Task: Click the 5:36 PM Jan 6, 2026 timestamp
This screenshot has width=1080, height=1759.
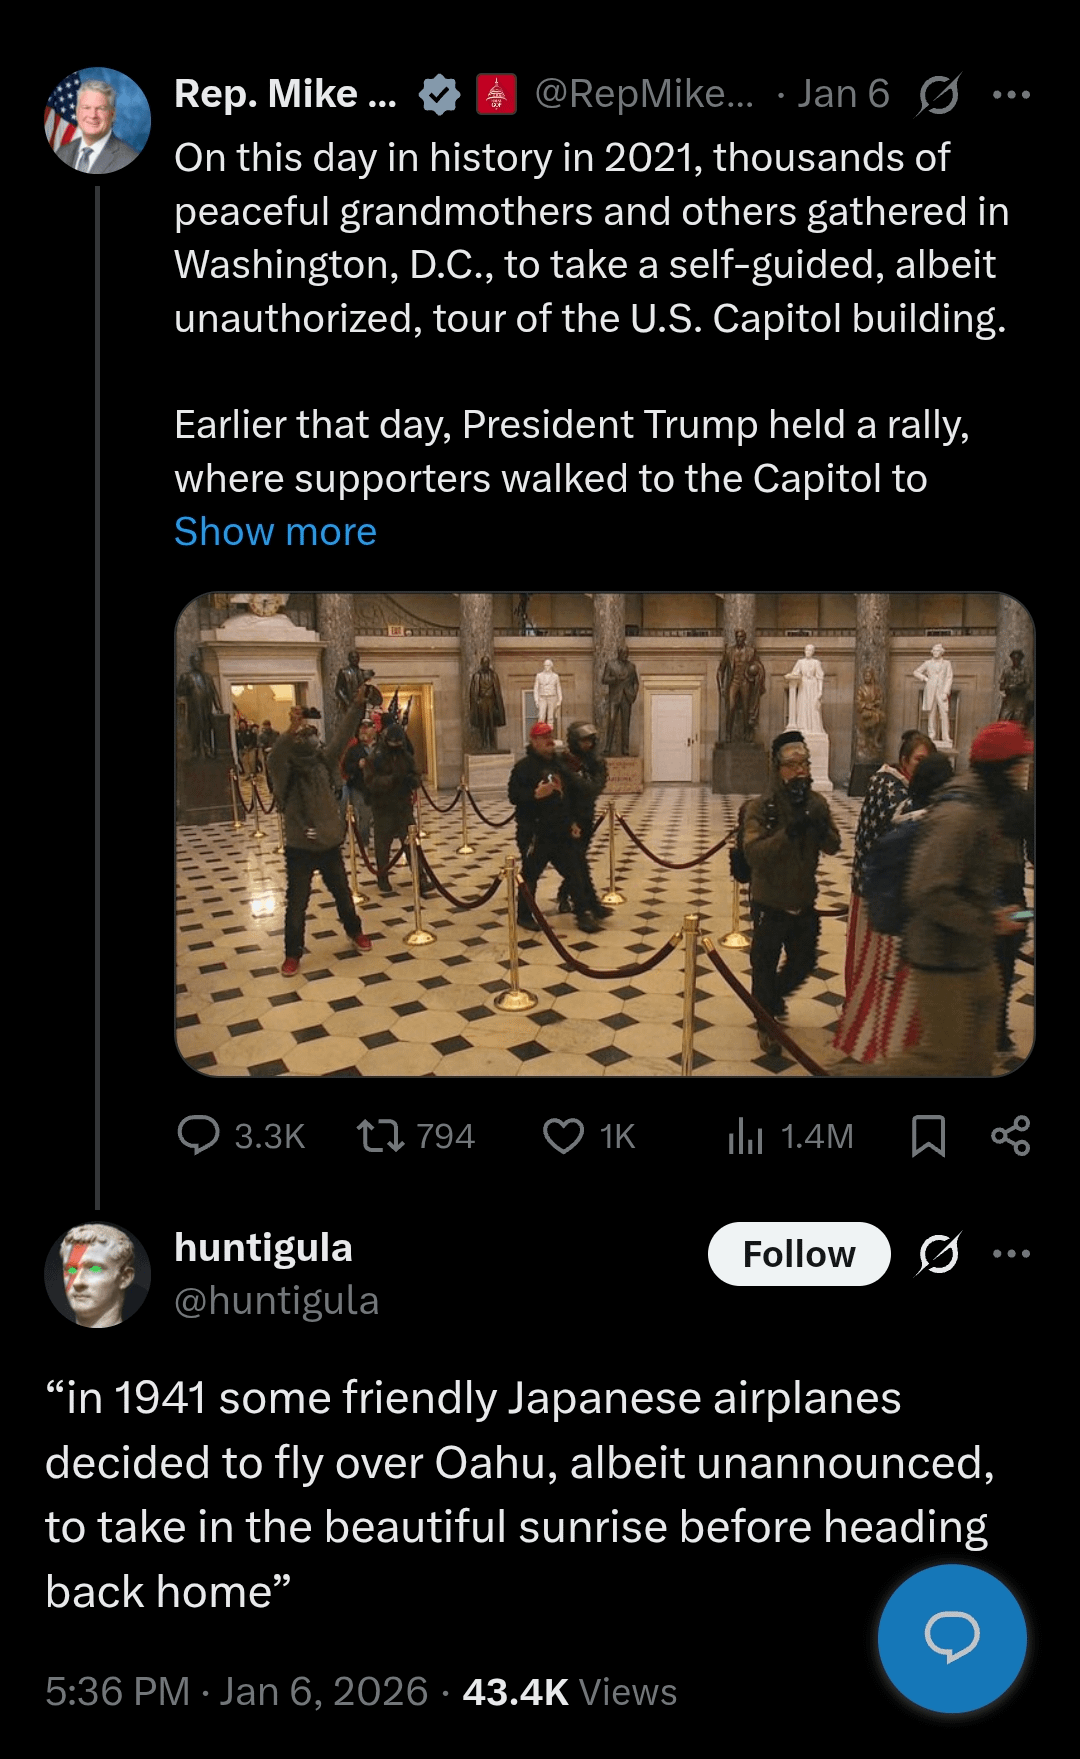Action: click(x=236, y=1691)
